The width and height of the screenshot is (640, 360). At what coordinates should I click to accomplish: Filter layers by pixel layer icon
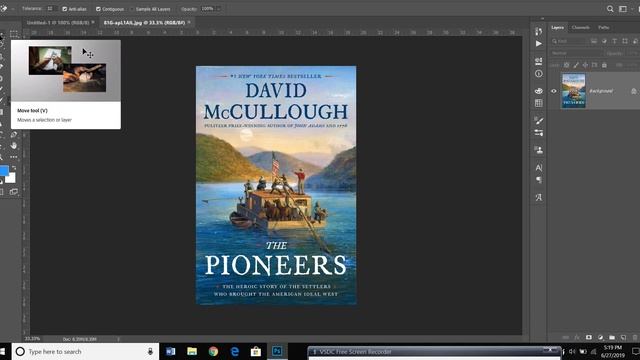point(594,41)
